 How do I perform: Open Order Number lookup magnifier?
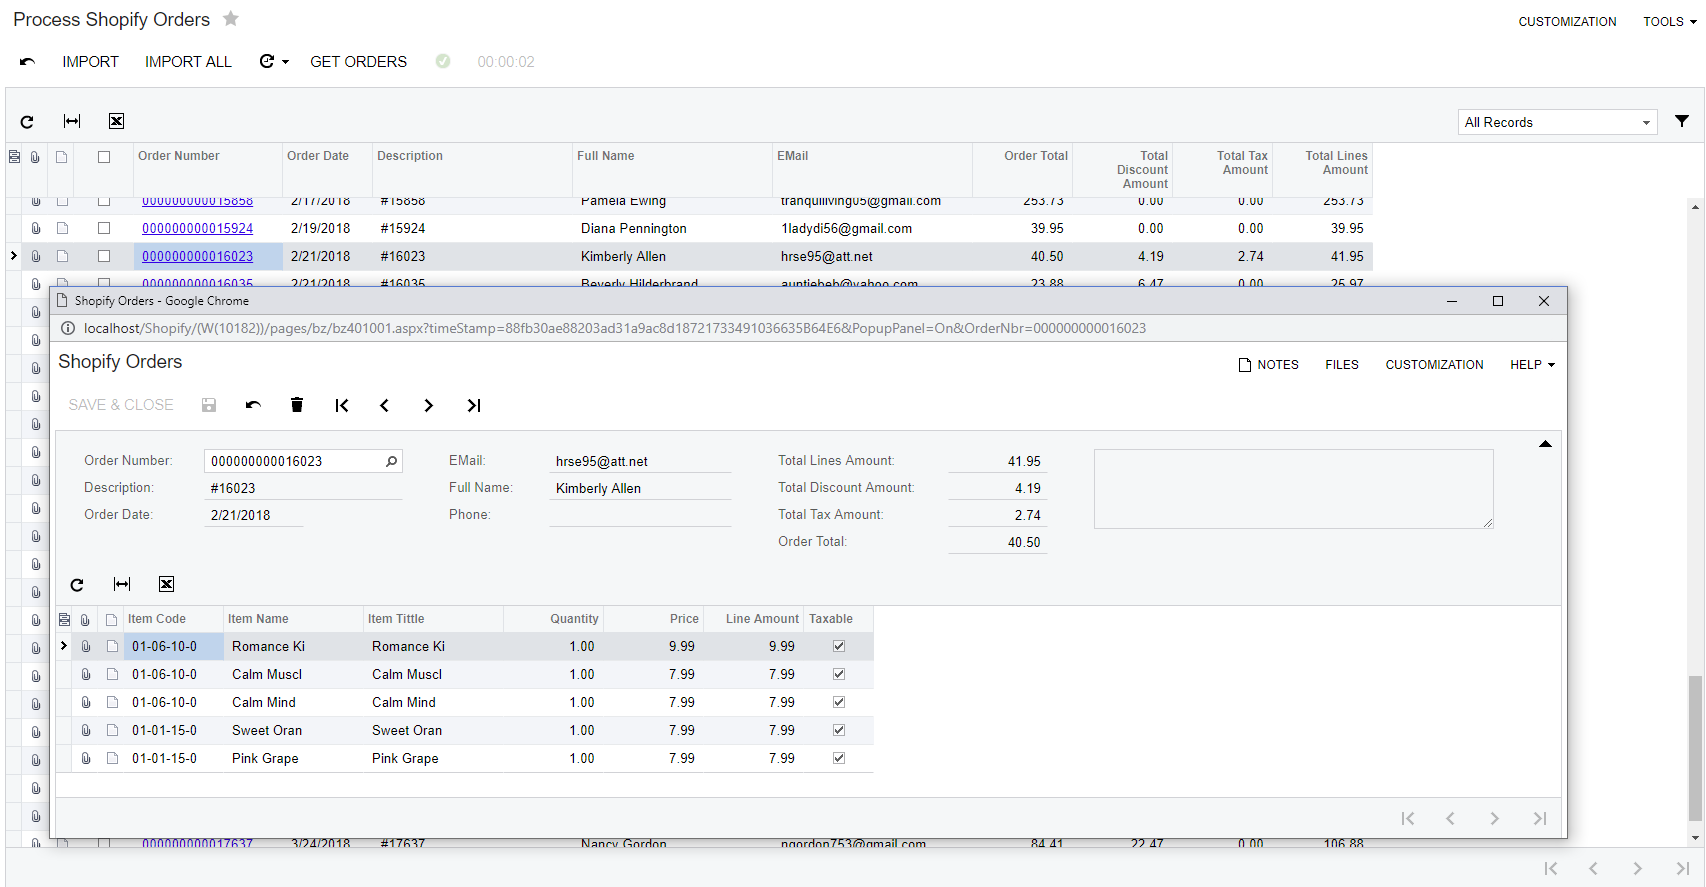[x=391, y=461]
